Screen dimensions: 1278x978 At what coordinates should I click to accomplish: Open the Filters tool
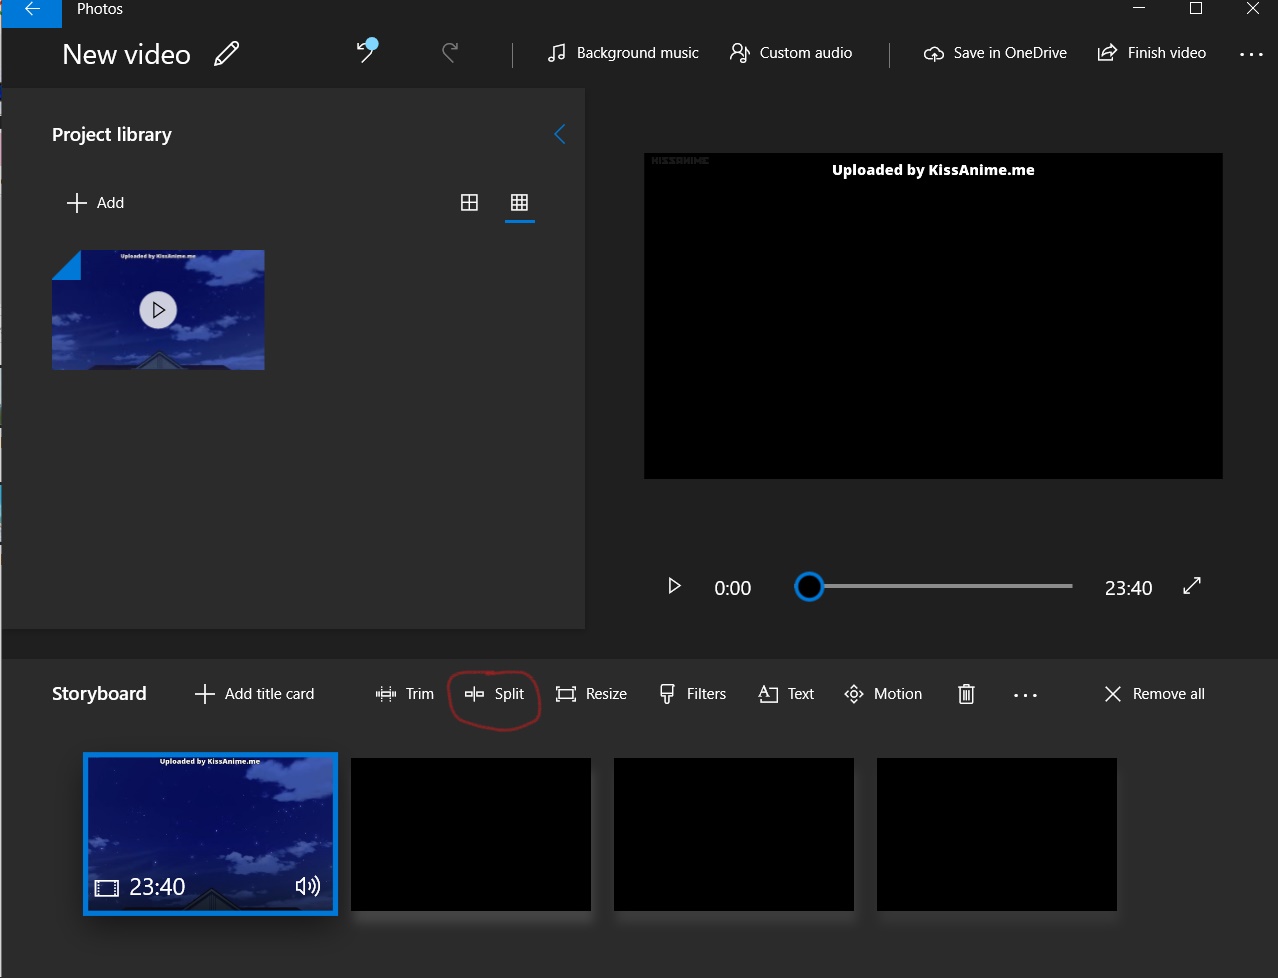pos(692,693)
